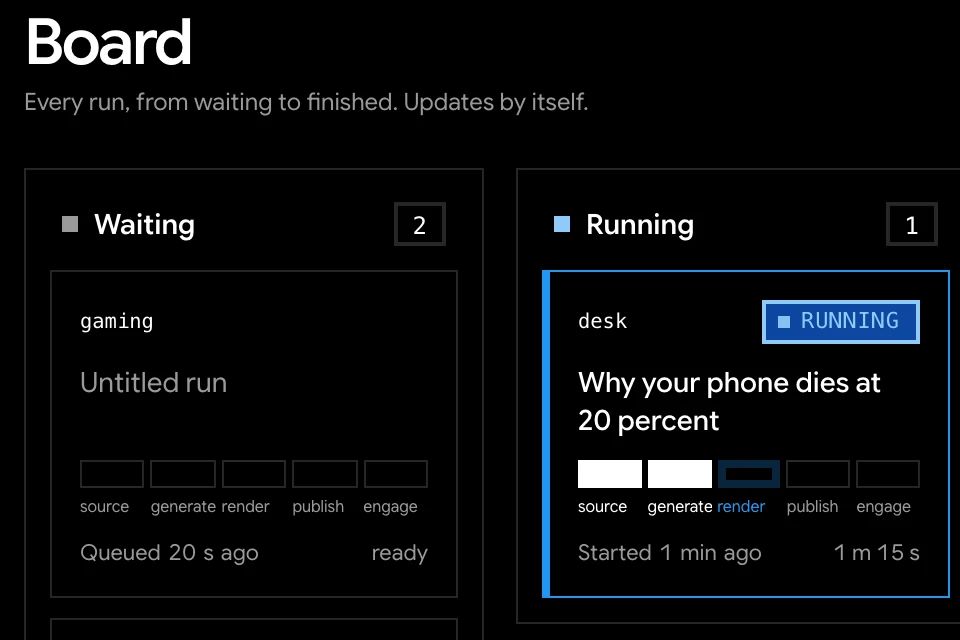Click active render stage box on desk card

coord(749,474)
